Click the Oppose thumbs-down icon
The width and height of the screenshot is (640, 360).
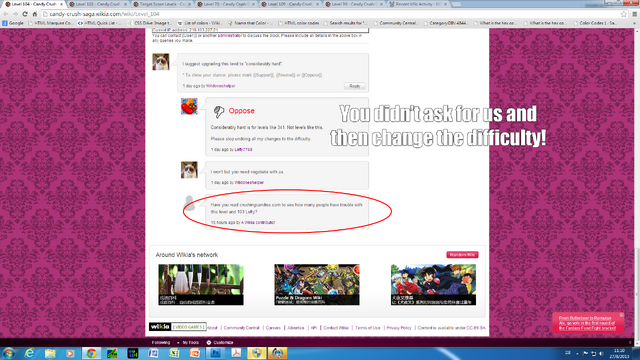point(219,111)
